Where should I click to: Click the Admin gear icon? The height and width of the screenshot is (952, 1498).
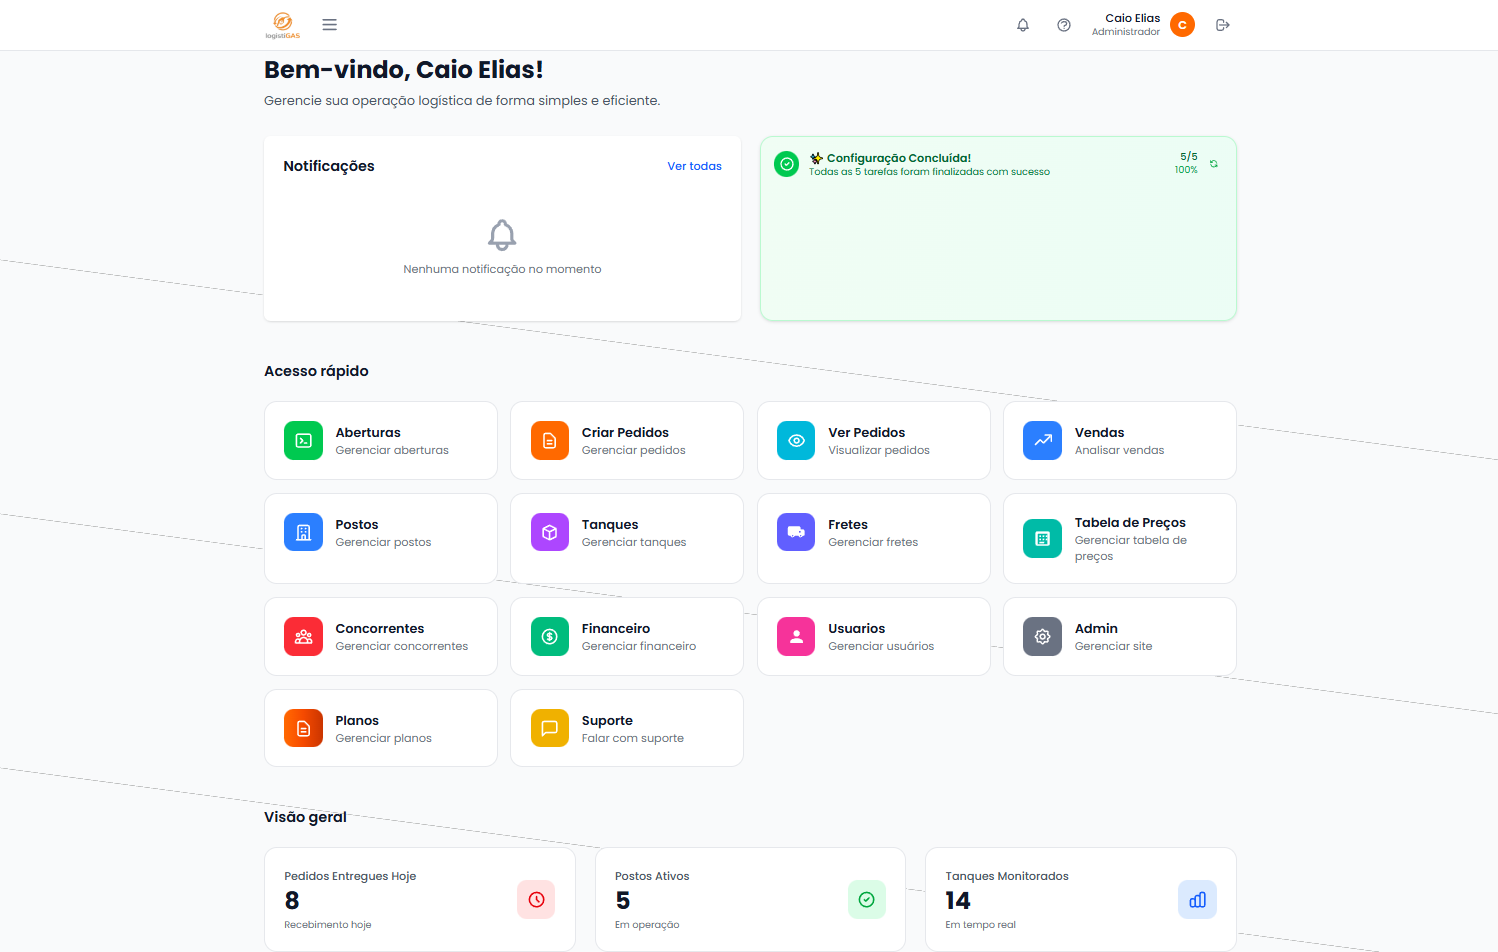tap(1042, 637)
